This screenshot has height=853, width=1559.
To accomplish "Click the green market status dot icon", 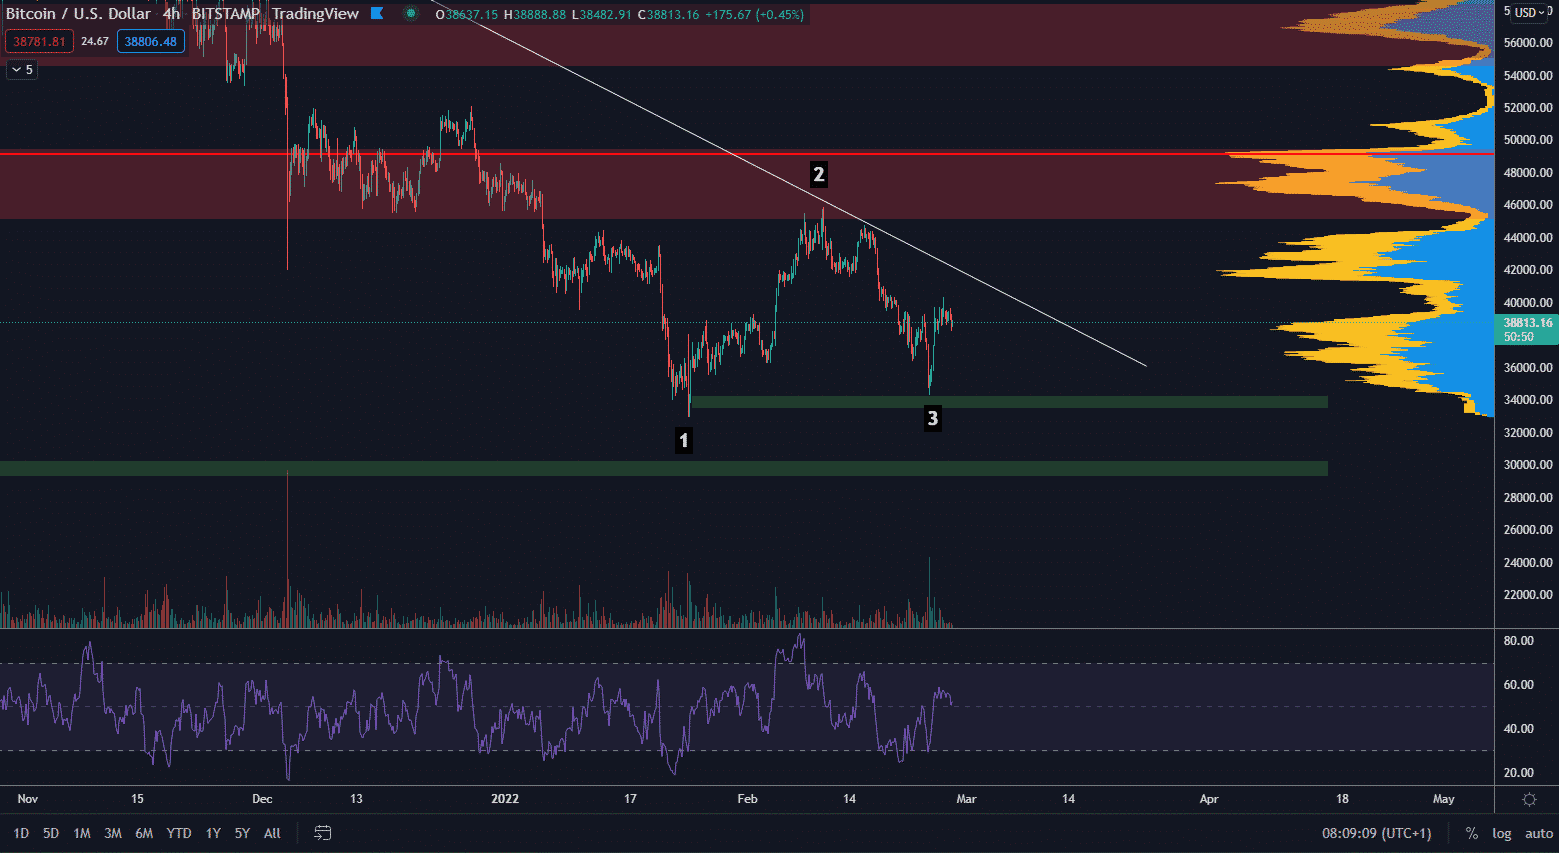I will point(411,14).
